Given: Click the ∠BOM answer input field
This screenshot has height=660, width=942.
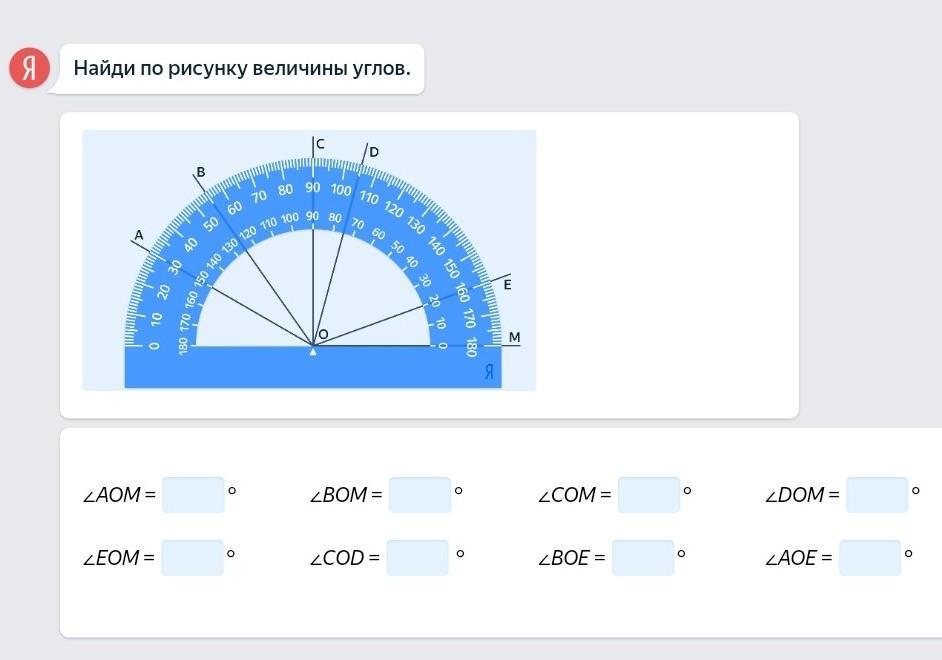Looking at the screenshot, I should coord(419,495).
